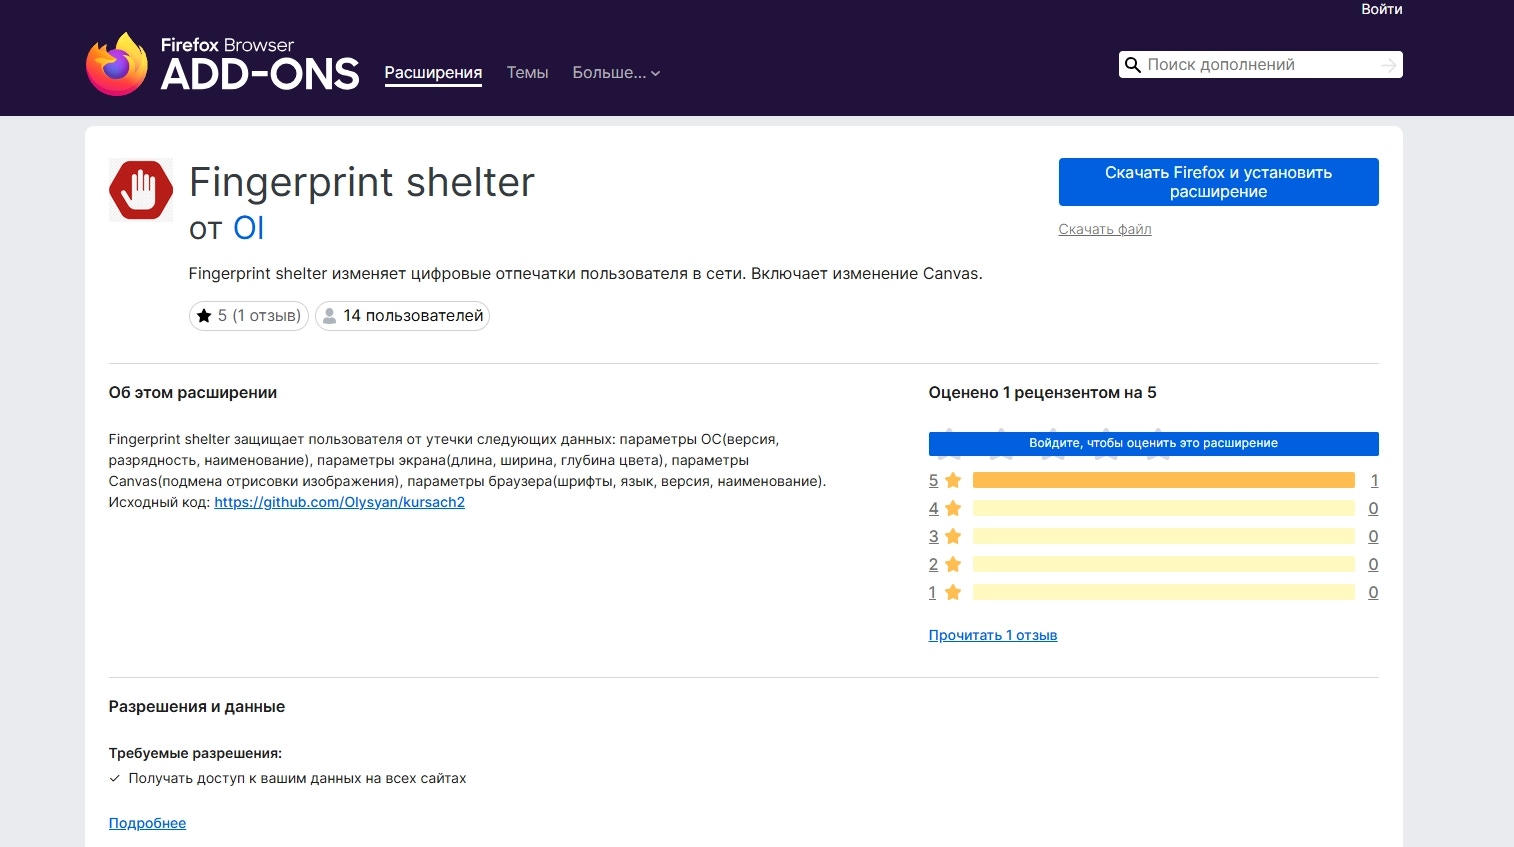Click the search submit arrow icon
The image size is (1514, 847).
click(1388, 65)
